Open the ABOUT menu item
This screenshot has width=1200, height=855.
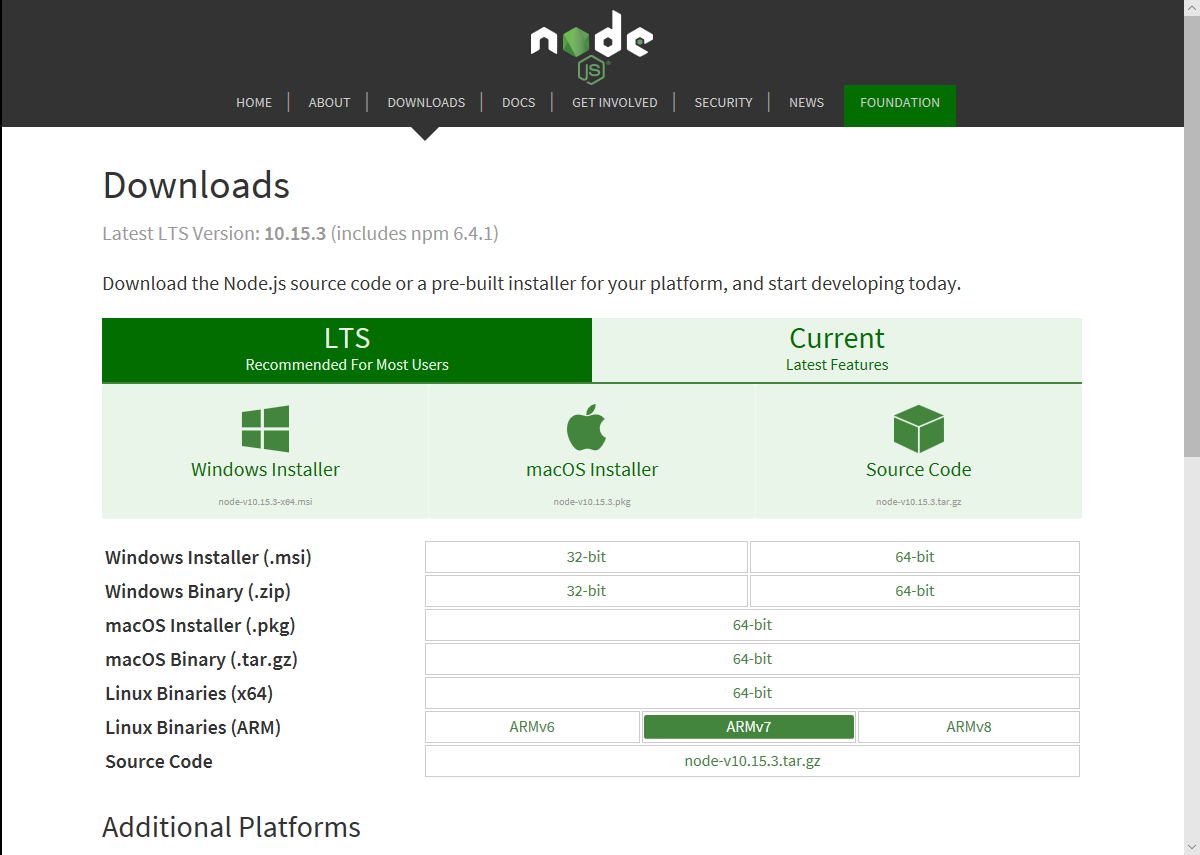tap(329, 103)
